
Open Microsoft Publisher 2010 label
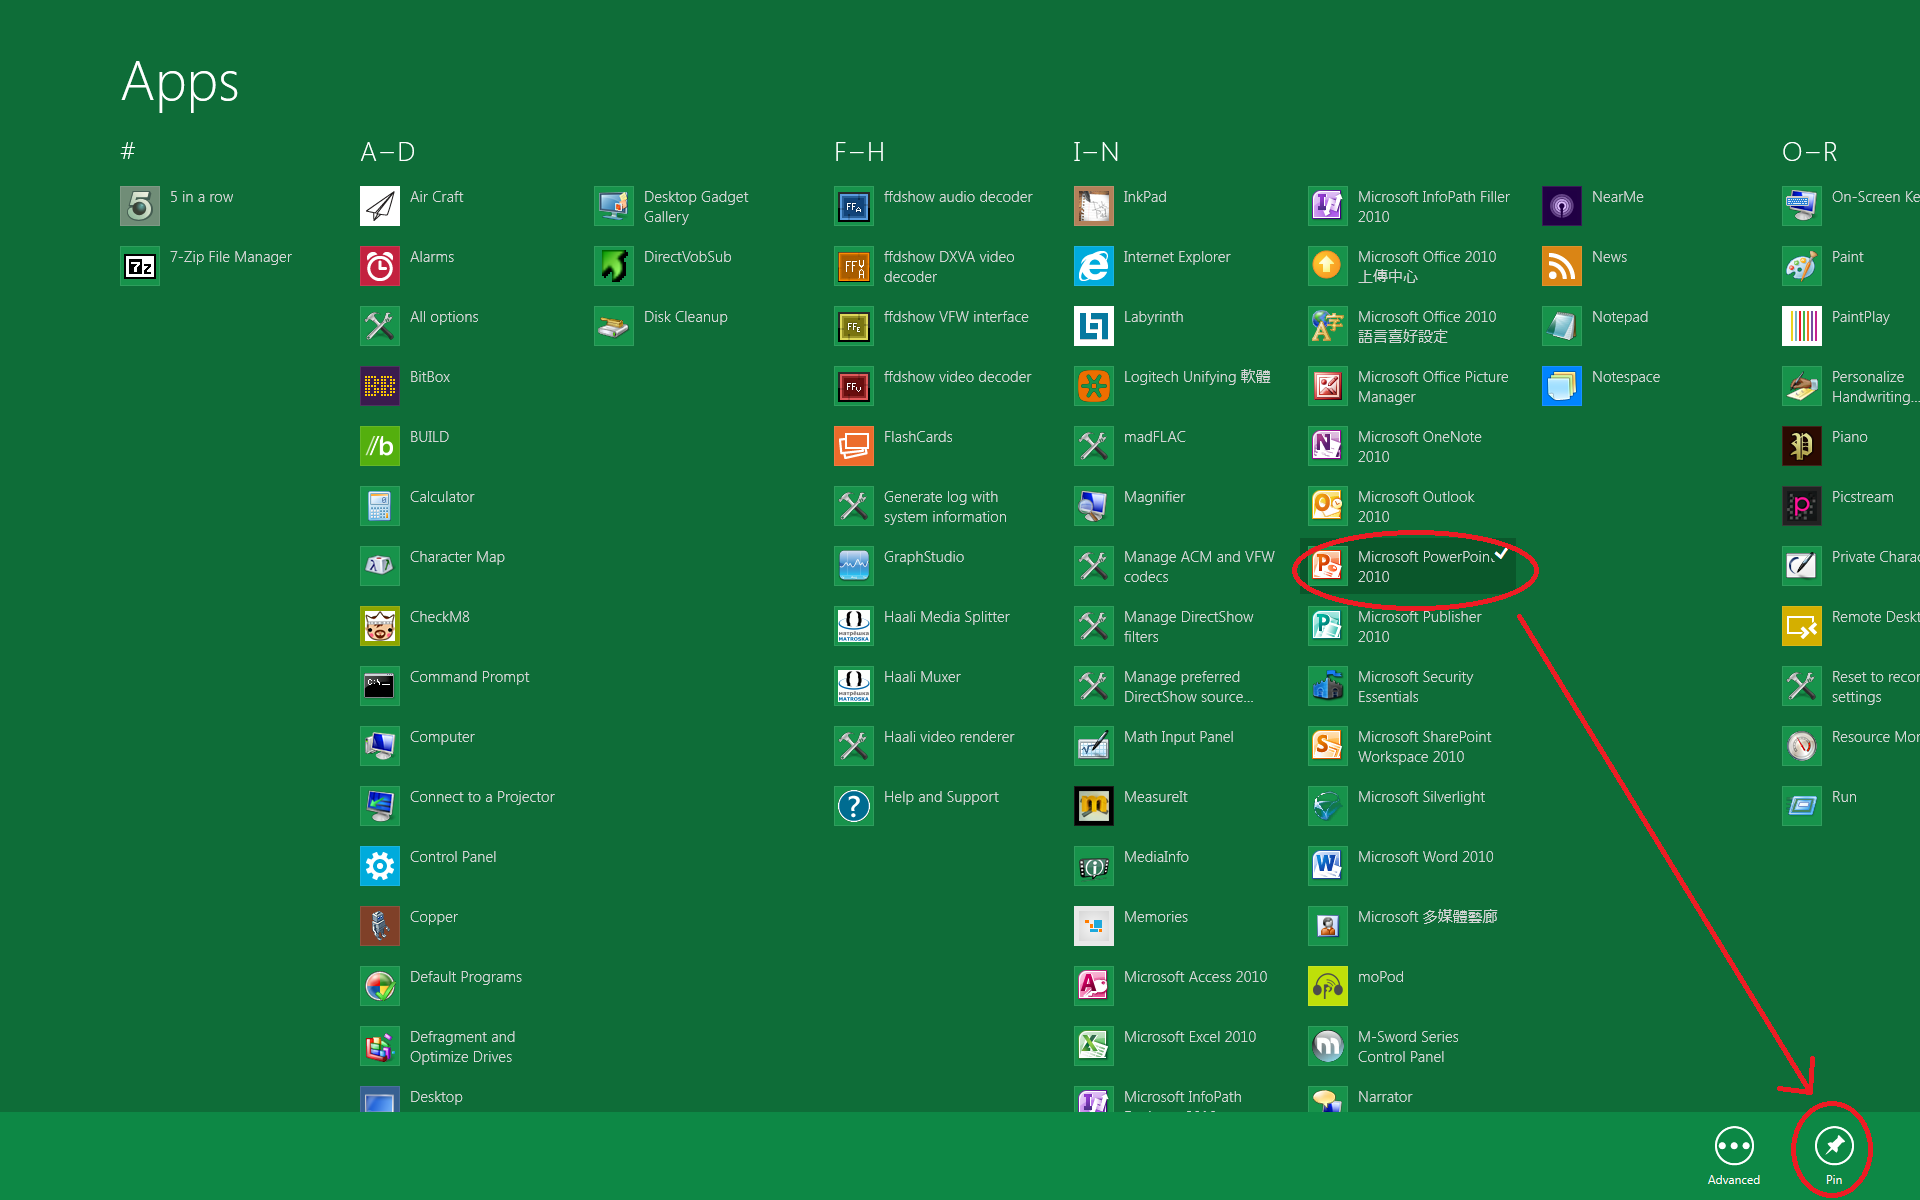(1419, 627)
